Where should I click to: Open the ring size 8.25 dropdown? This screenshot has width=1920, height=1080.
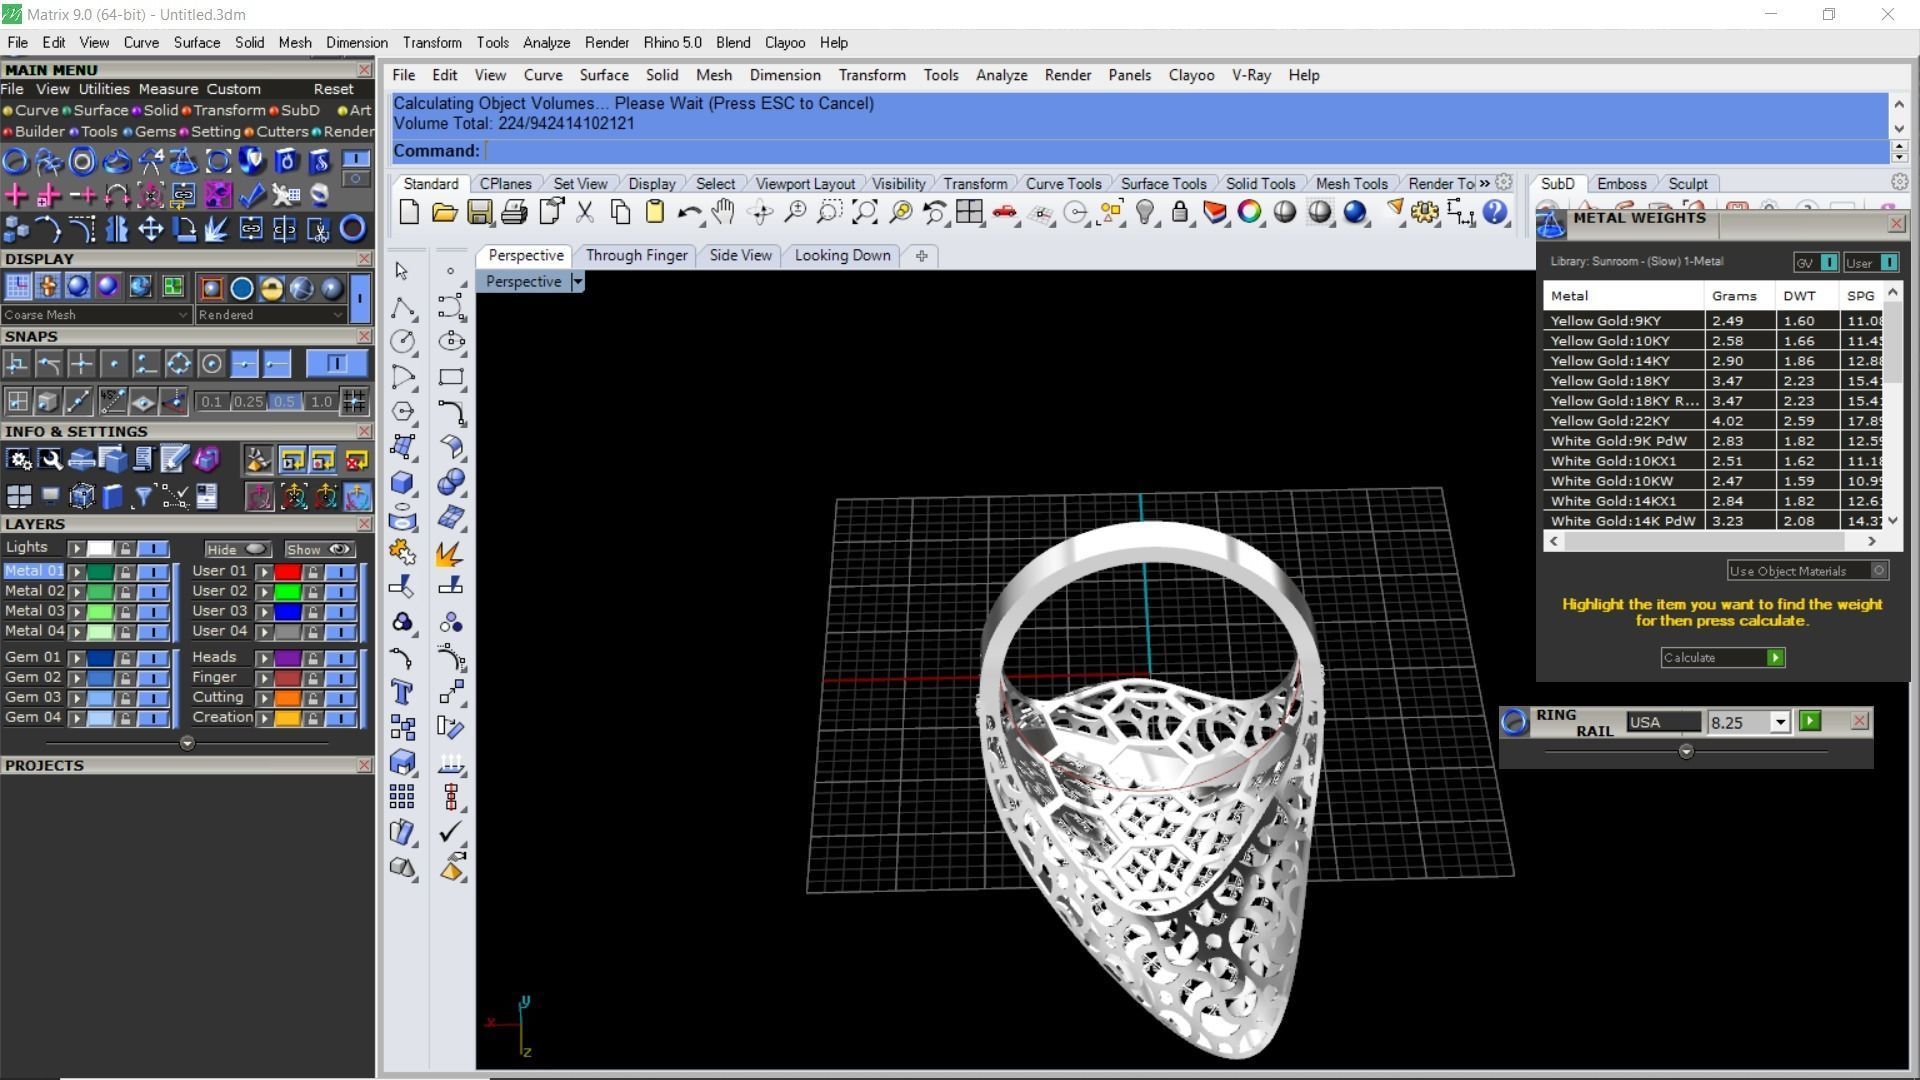tap(1780, 722)
